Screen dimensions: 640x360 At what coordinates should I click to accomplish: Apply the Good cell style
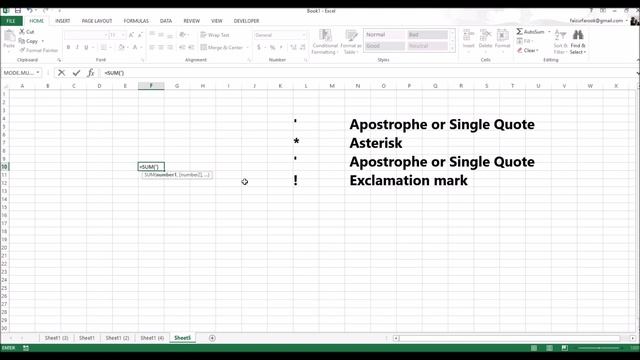pyautogui.click(x=385, y=46)
